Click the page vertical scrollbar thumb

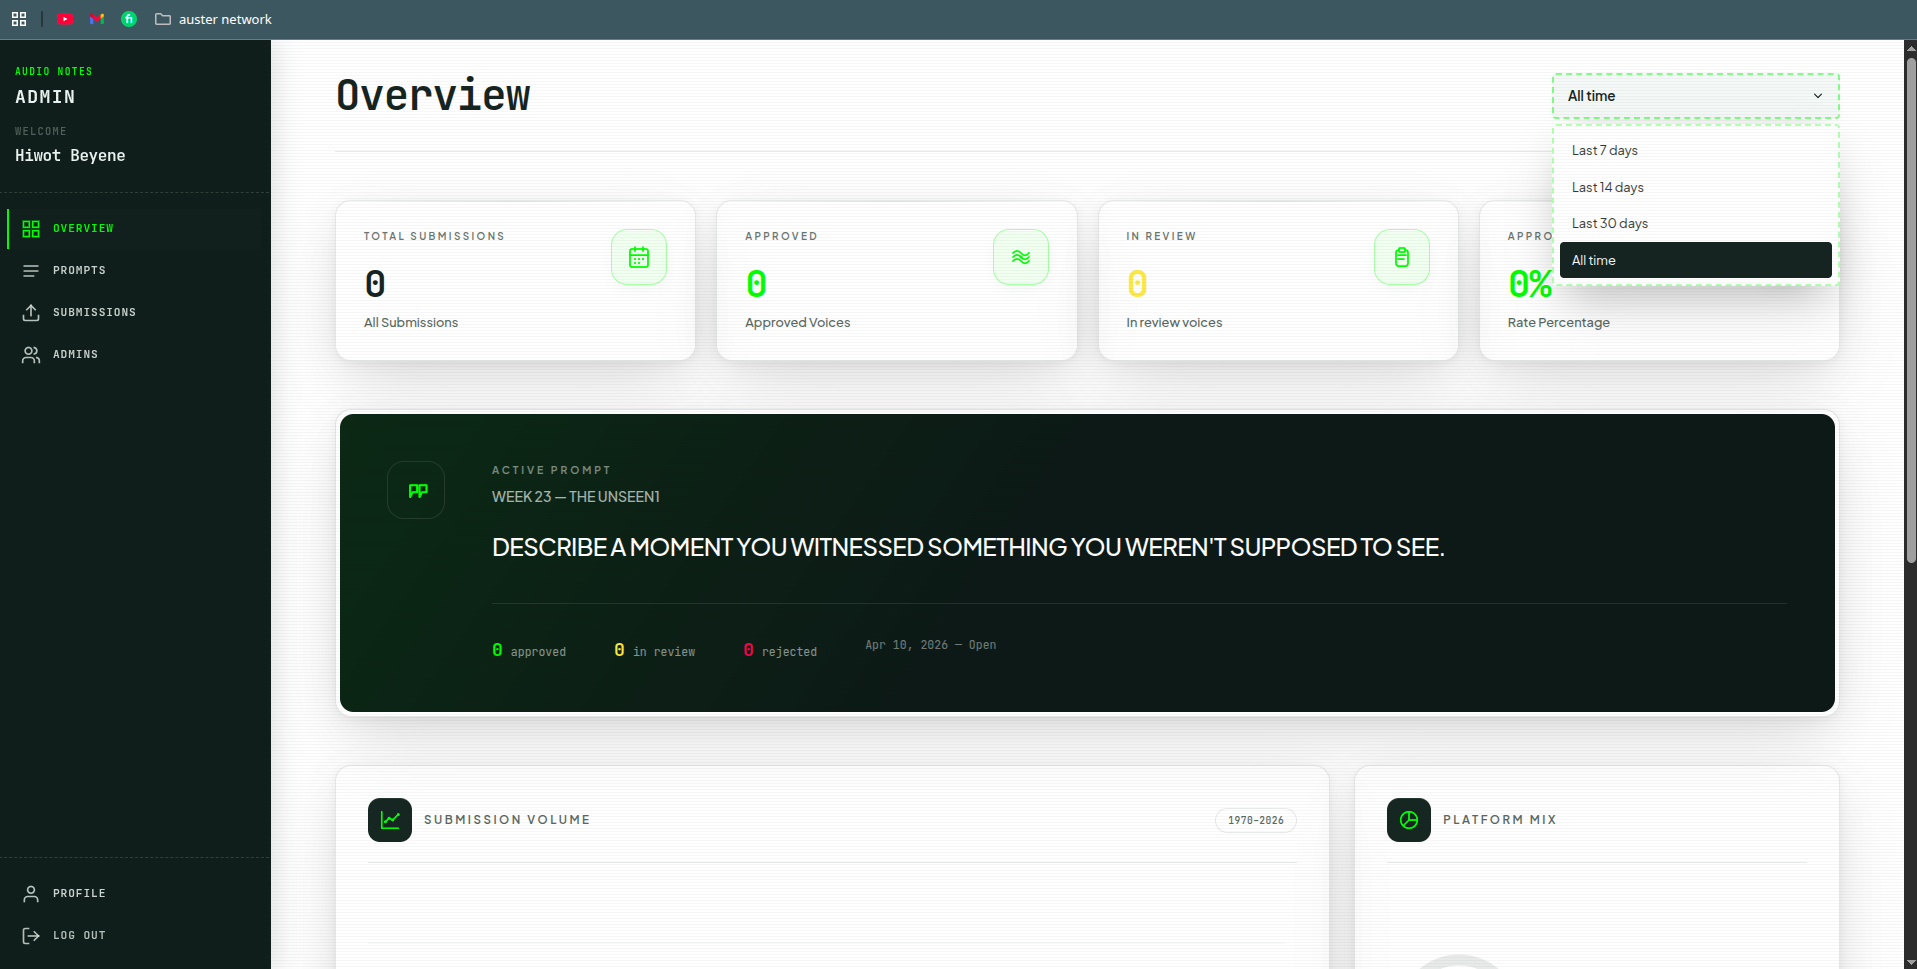coord(1910,310)
